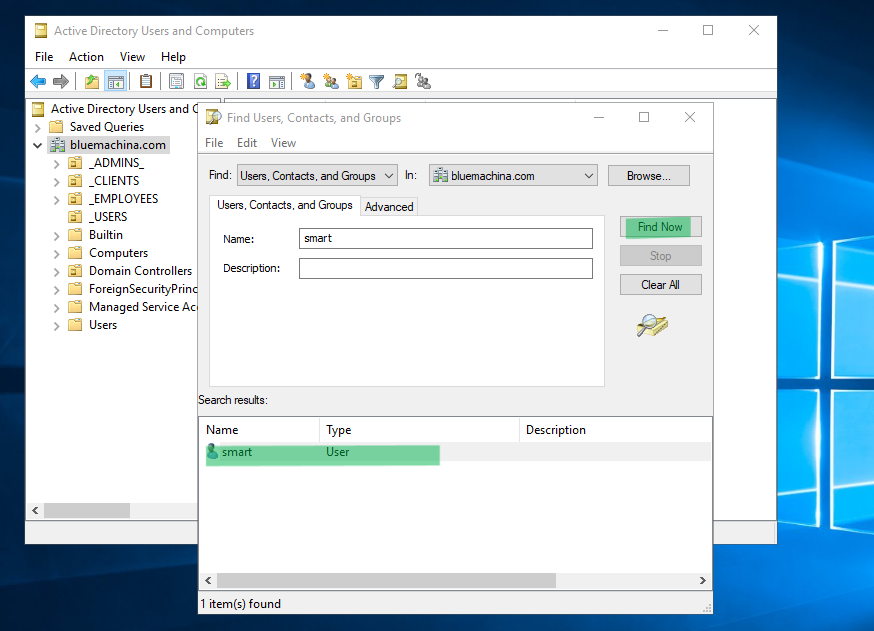Click the Find dialog title bar icon

(213, 117)
